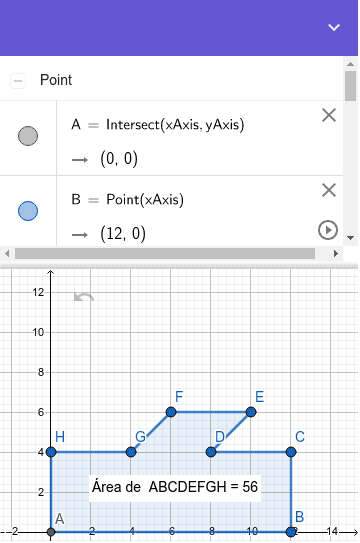This screenshot has height=543, width=360.
Task: Click the B = Point(xAxis) definition
Action: pyautogui.click(x=127, y=199)
